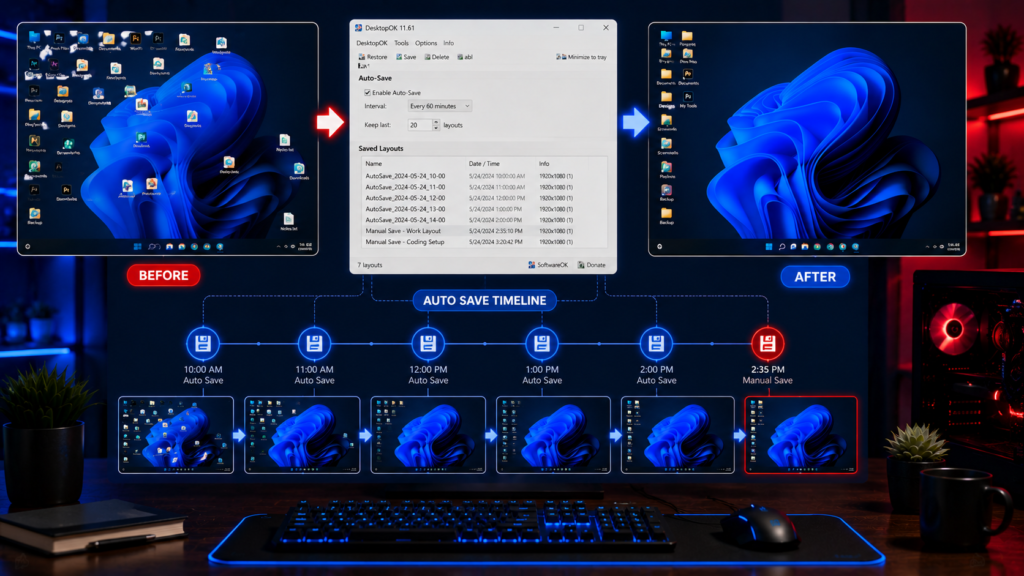Screen dimensions: 1024x576
Task: Click the 10:00 AM Auto Save disk icon
Action: tap(203, 344)
